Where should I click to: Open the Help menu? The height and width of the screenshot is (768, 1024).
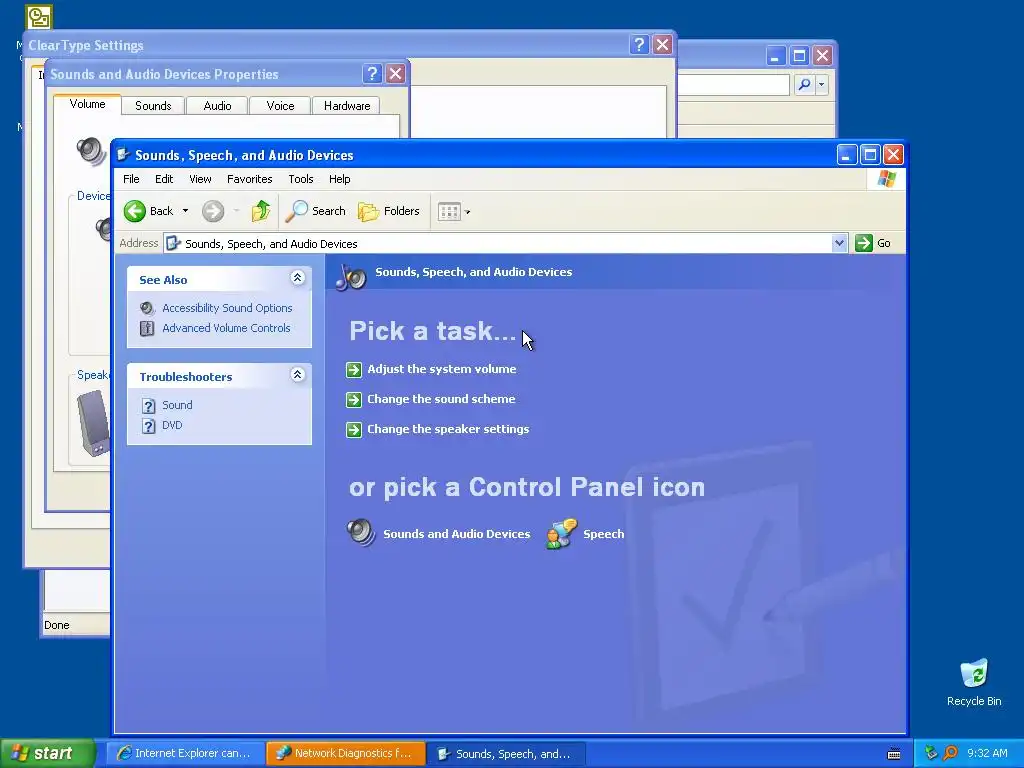[340, 179]
